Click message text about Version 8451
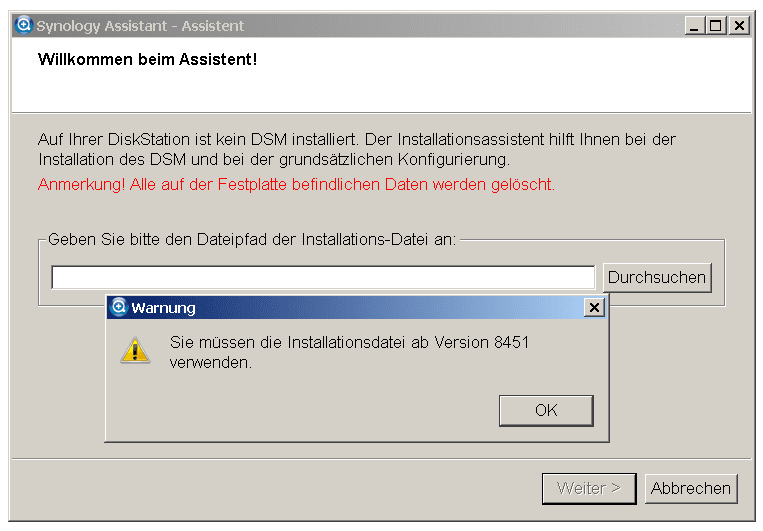 point(349,352)
